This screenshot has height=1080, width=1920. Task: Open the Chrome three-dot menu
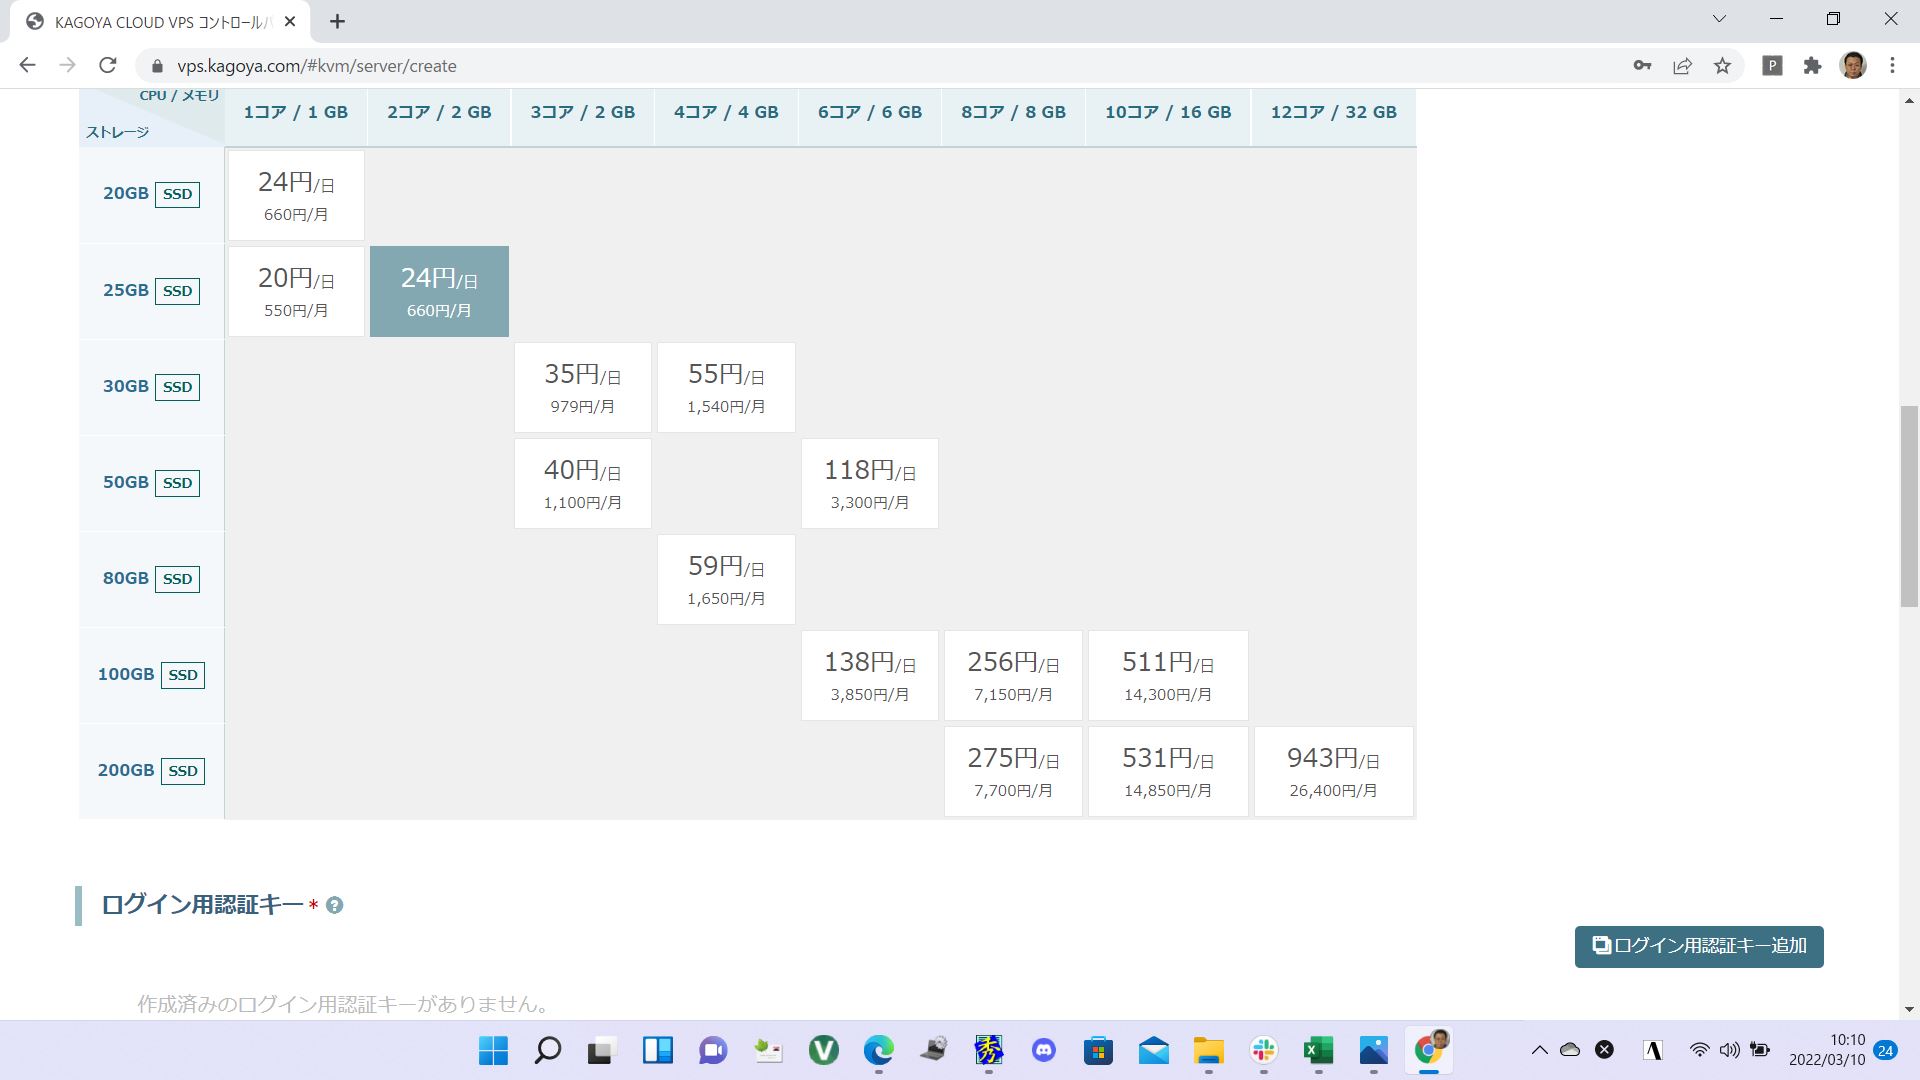1892,66
